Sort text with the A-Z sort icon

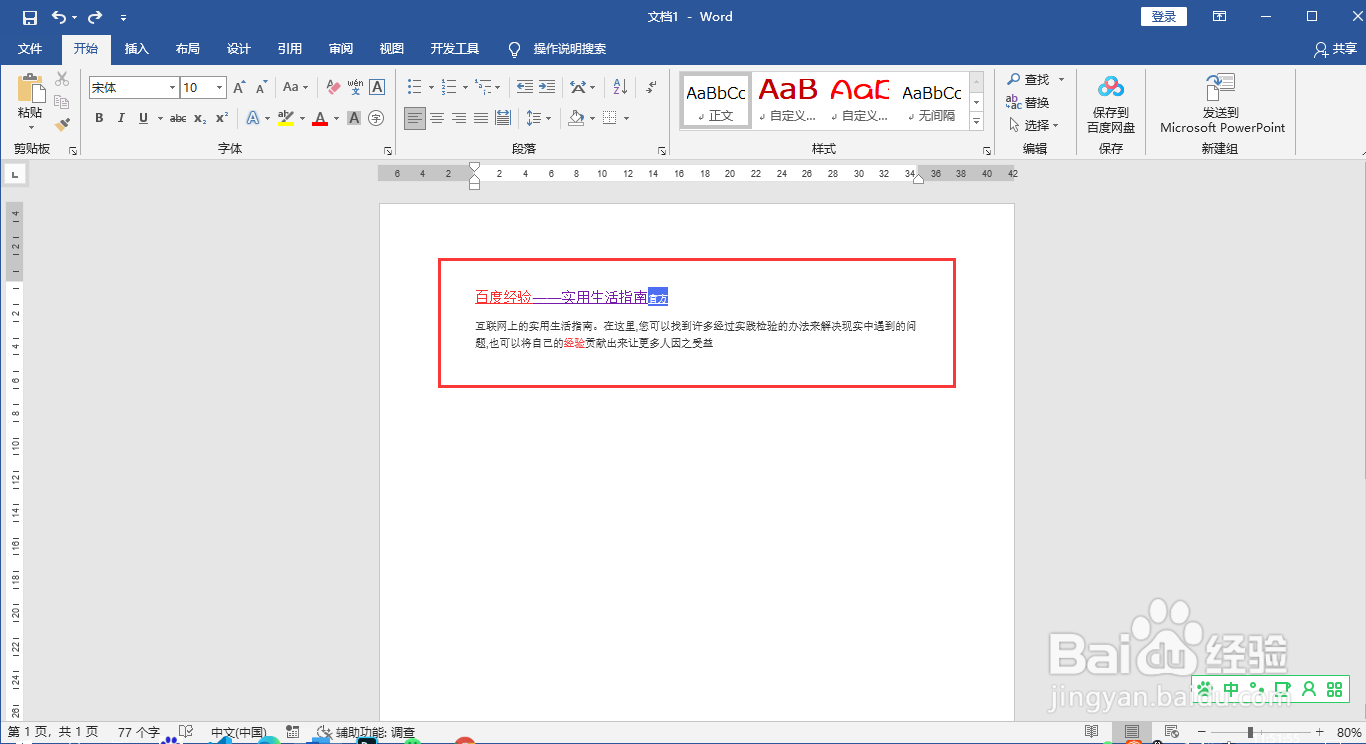[620, 88]
